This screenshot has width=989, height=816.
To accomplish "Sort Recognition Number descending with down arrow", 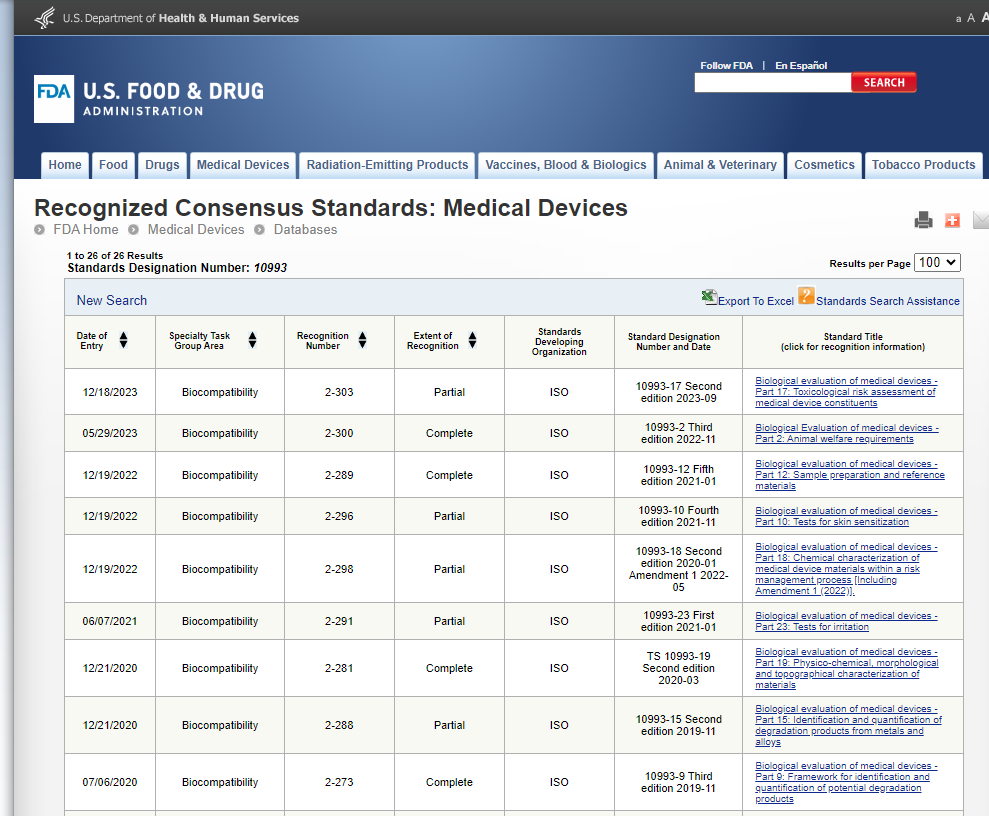I will [362, 344].
